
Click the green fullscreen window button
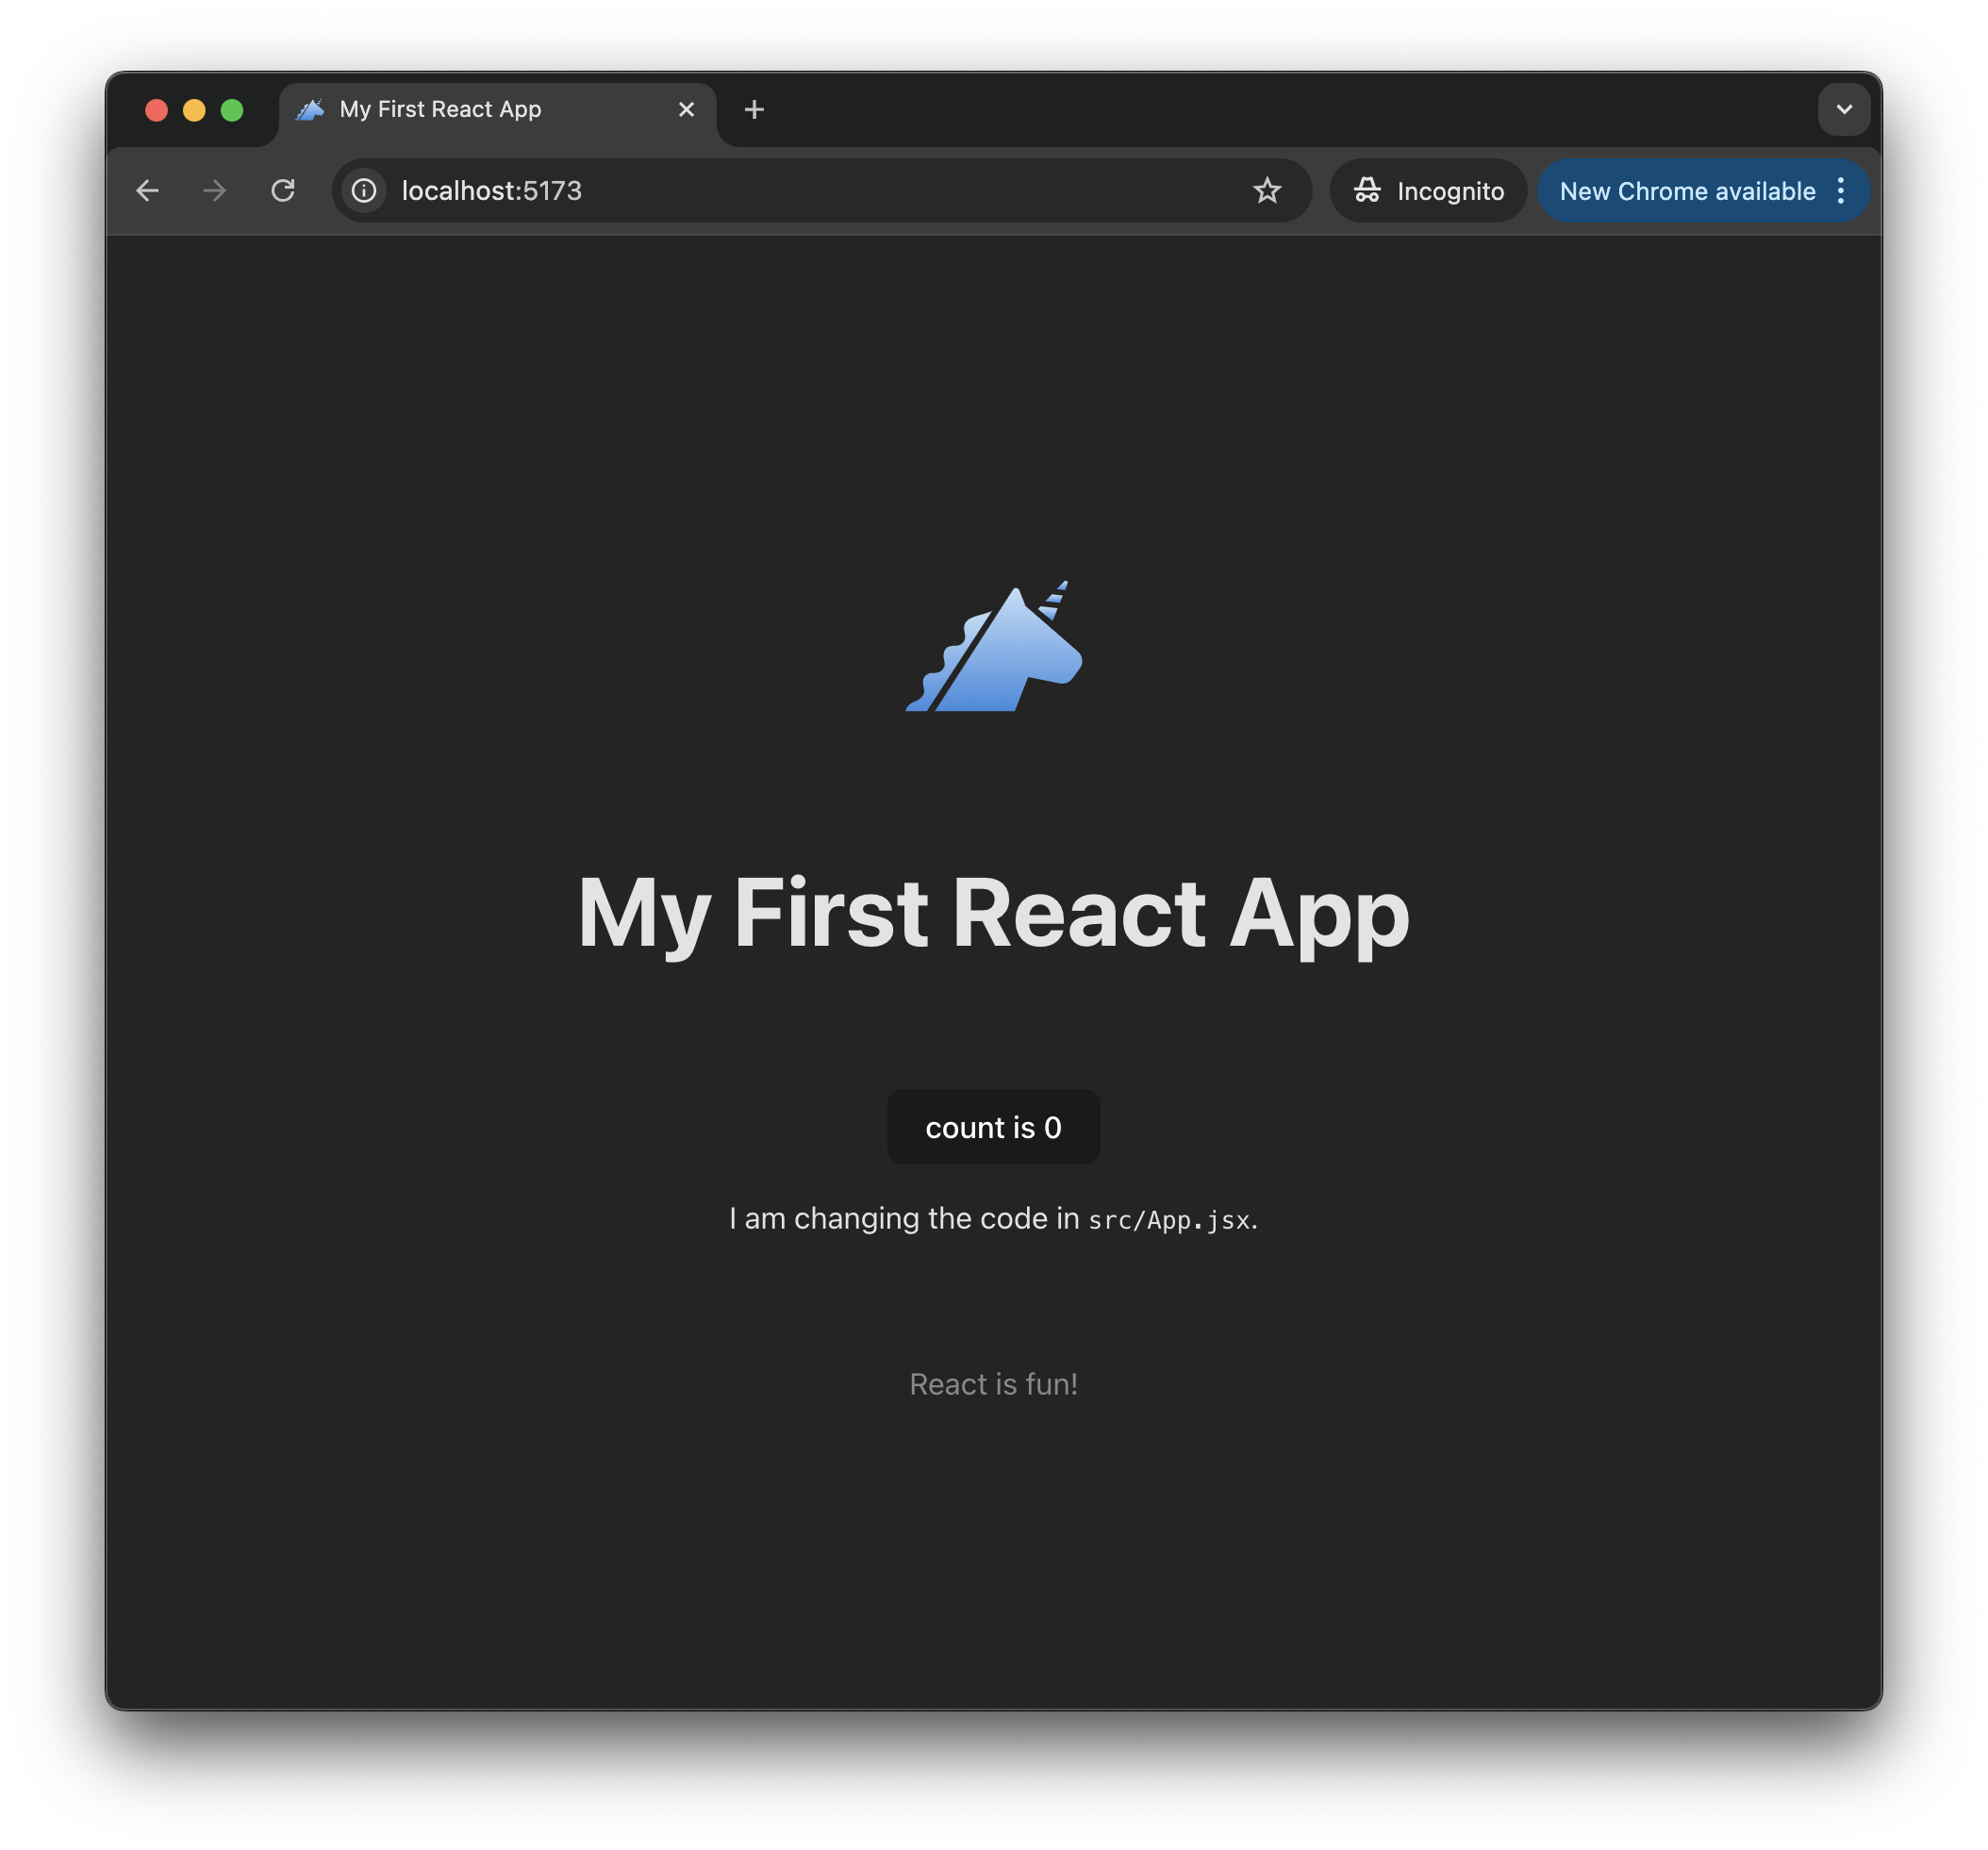pyautogui.click(x=232, y=110)
